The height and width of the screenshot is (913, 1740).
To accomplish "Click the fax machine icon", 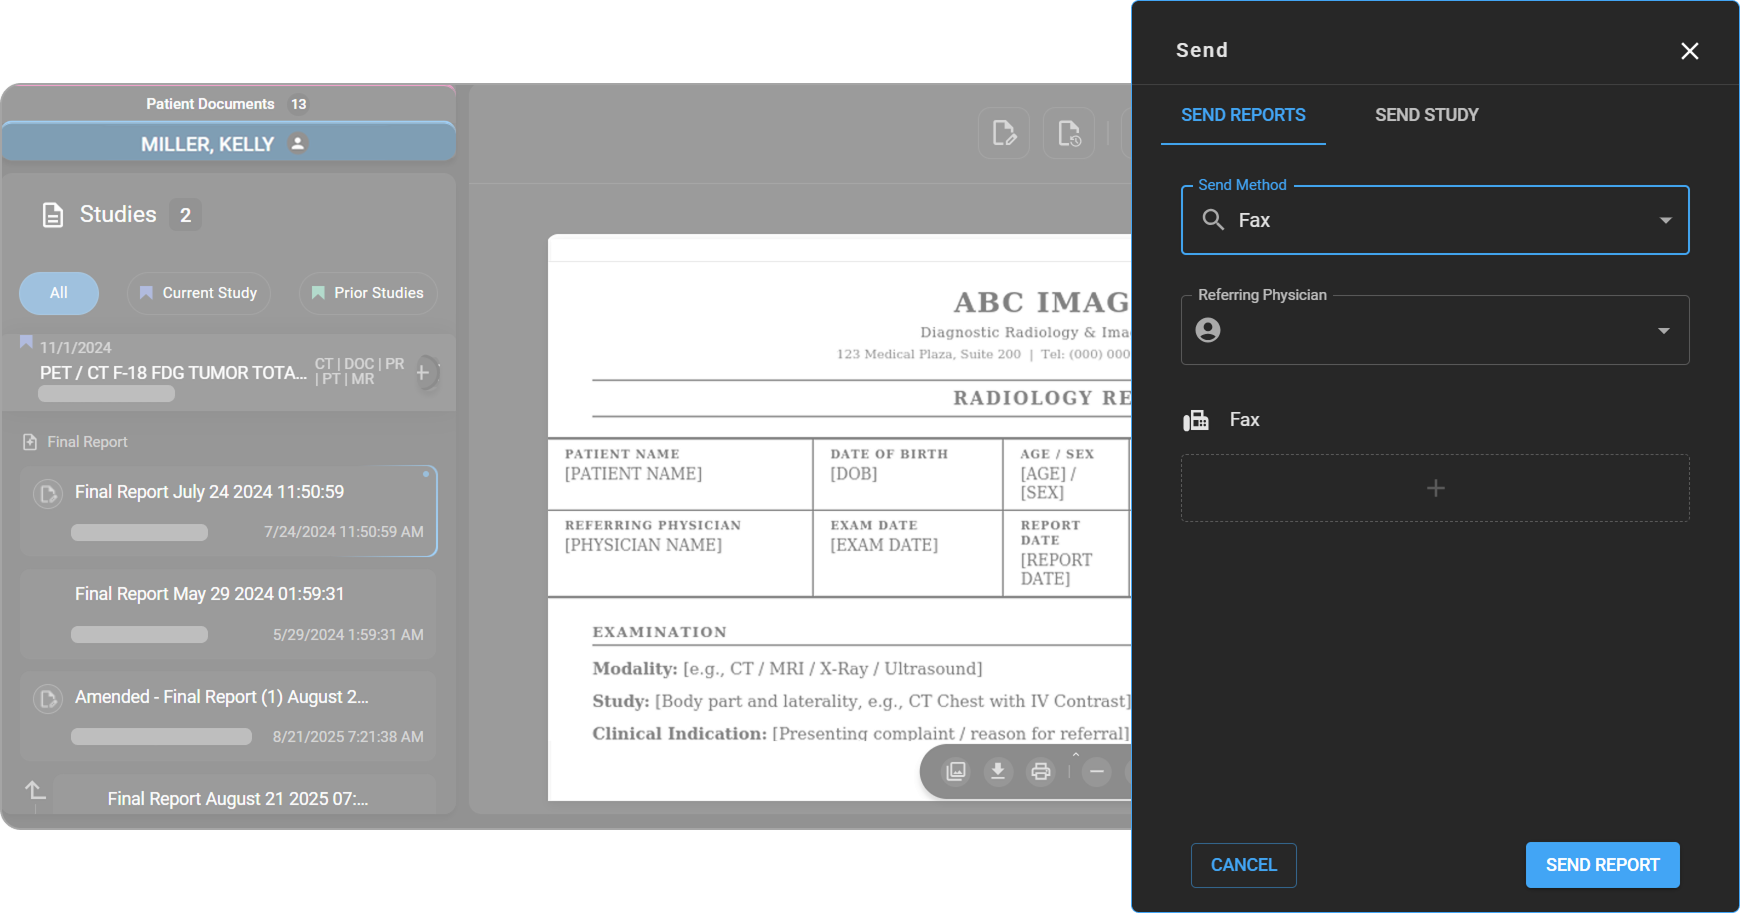I will 1196,420.
